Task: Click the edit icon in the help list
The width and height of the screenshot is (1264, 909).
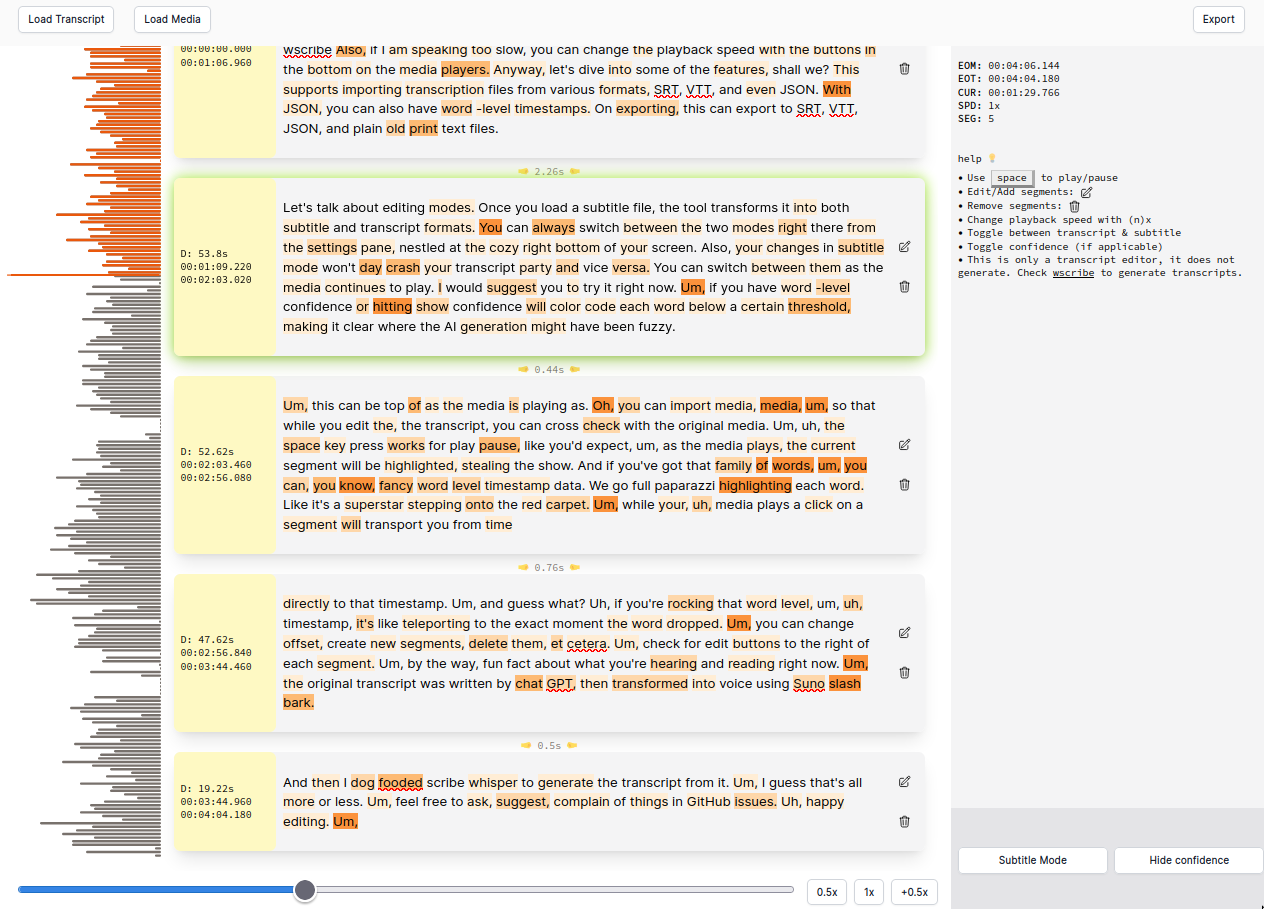Action: pyautogui.click(x=1087, y=192)
